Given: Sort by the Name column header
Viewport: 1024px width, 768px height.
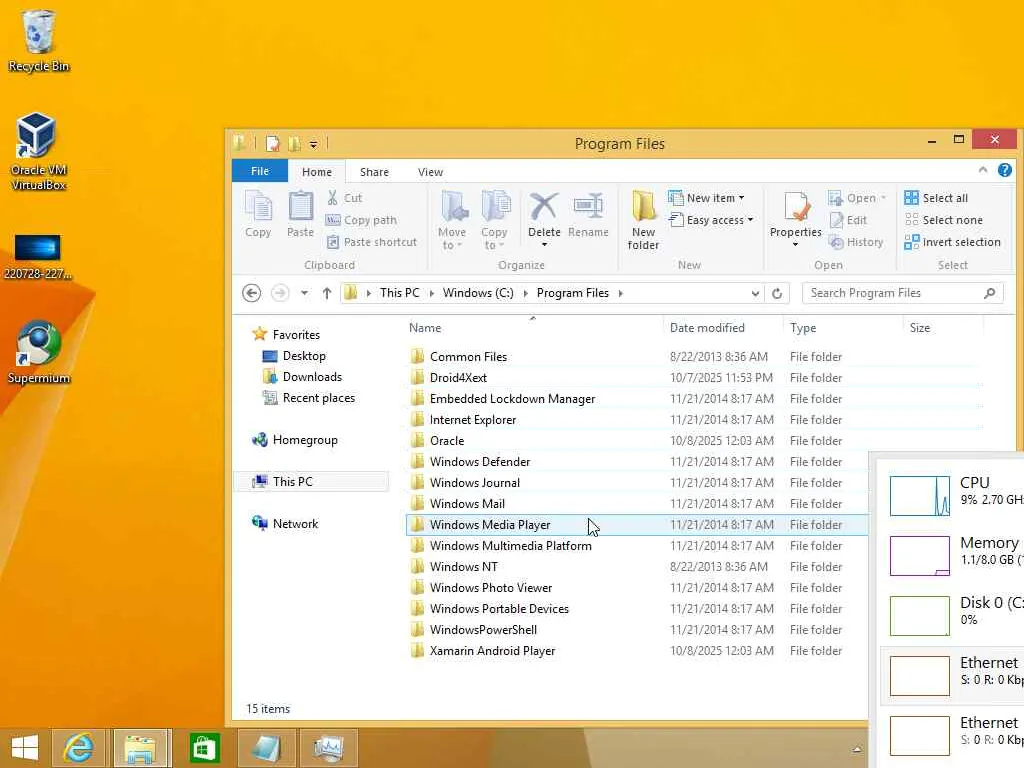Looking at the screenshot, I should (x=425, y=328).
